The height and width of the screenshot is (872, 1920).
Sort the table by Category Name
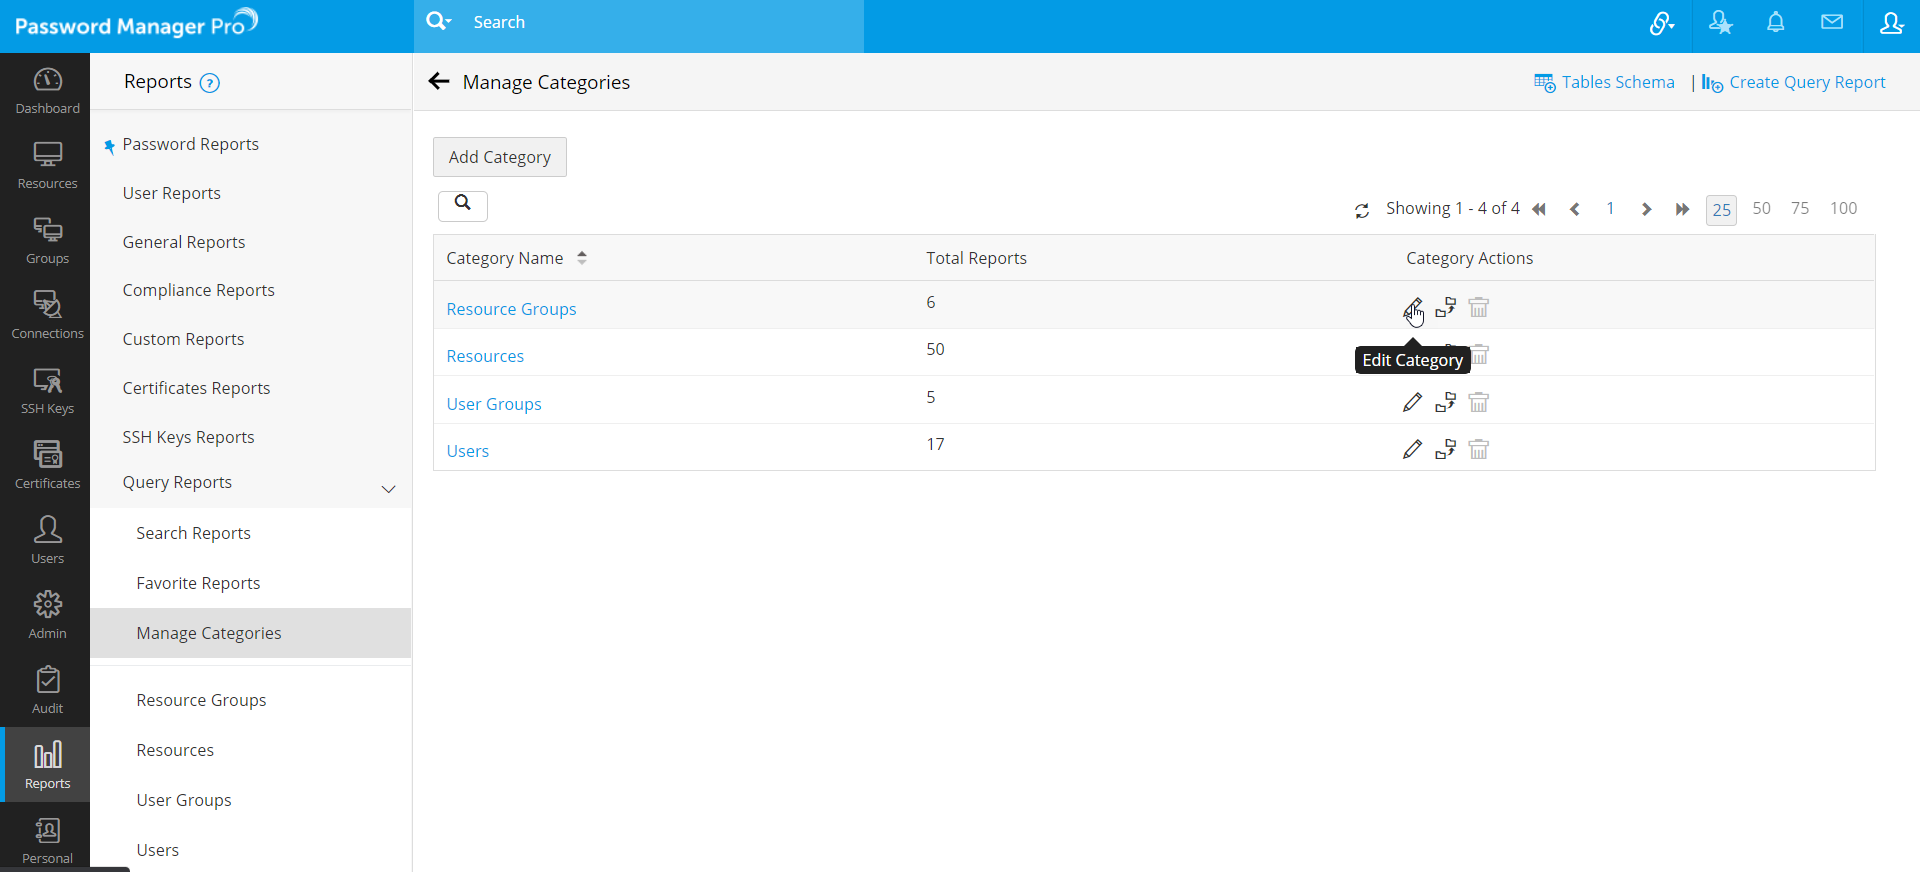tap(581, 258)
